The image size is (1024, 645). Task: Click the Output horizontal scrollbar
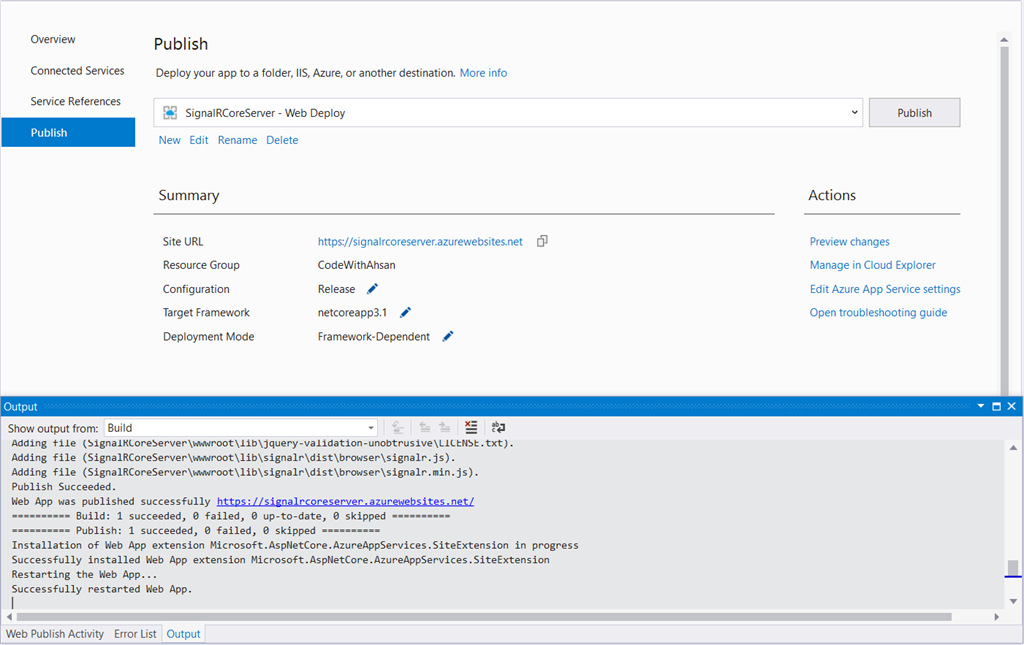480,617
